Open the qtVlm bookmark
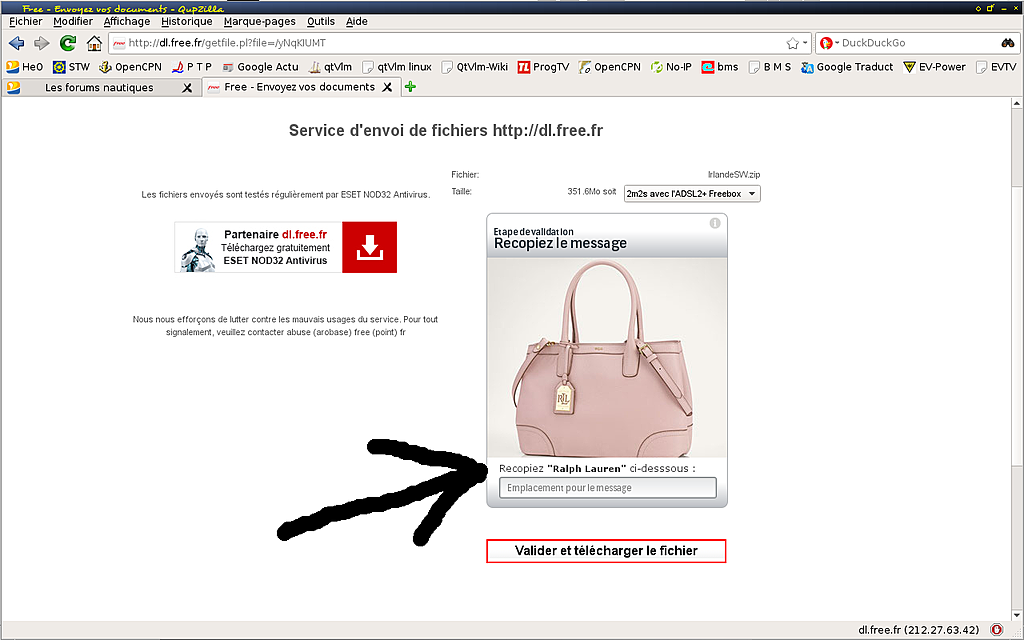This screenshot has width=1024, height=640. tap(330, 67)
